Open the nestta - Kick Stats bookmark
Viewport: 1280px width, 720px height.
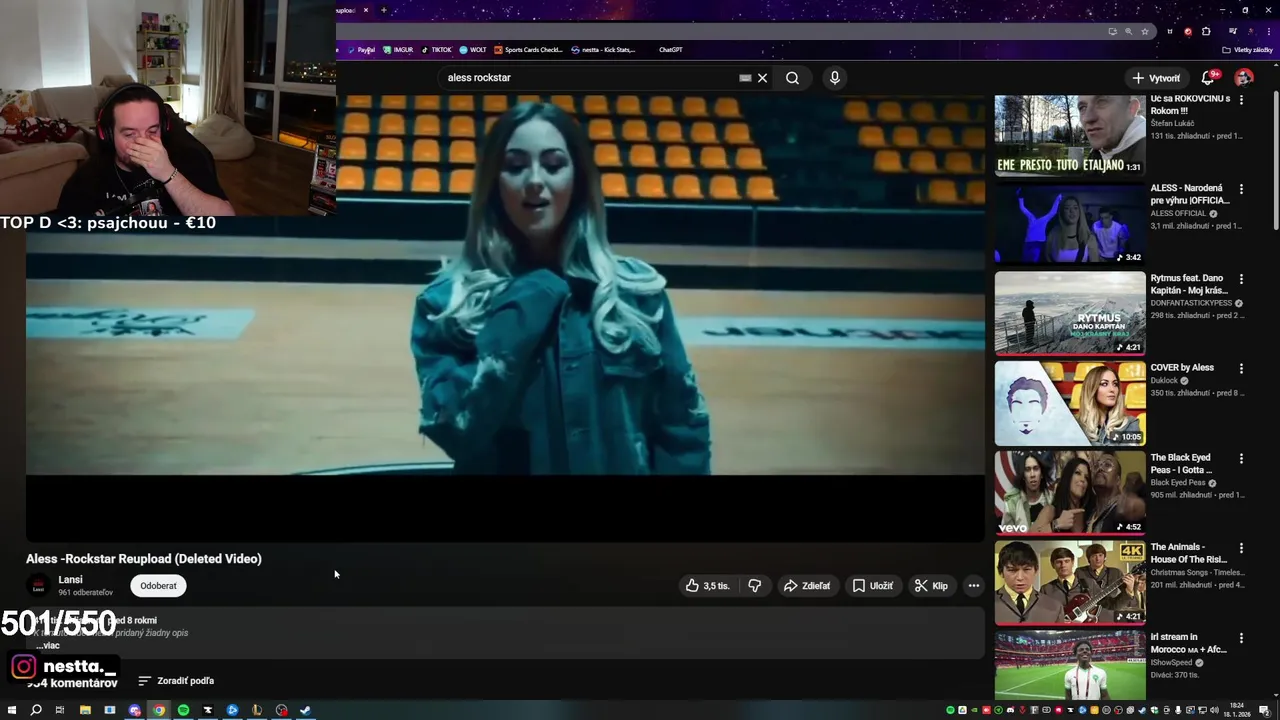click(x=604, y=50)
